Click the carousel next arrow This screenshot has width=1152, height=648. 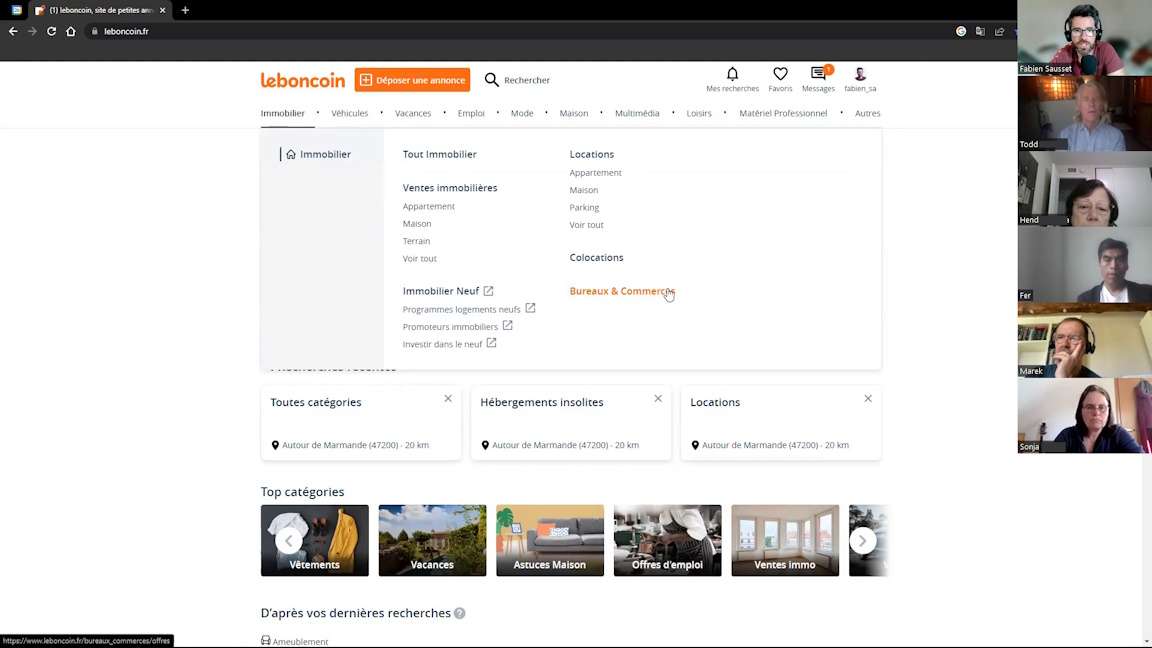pyautogui.click(x=863, y=541)
